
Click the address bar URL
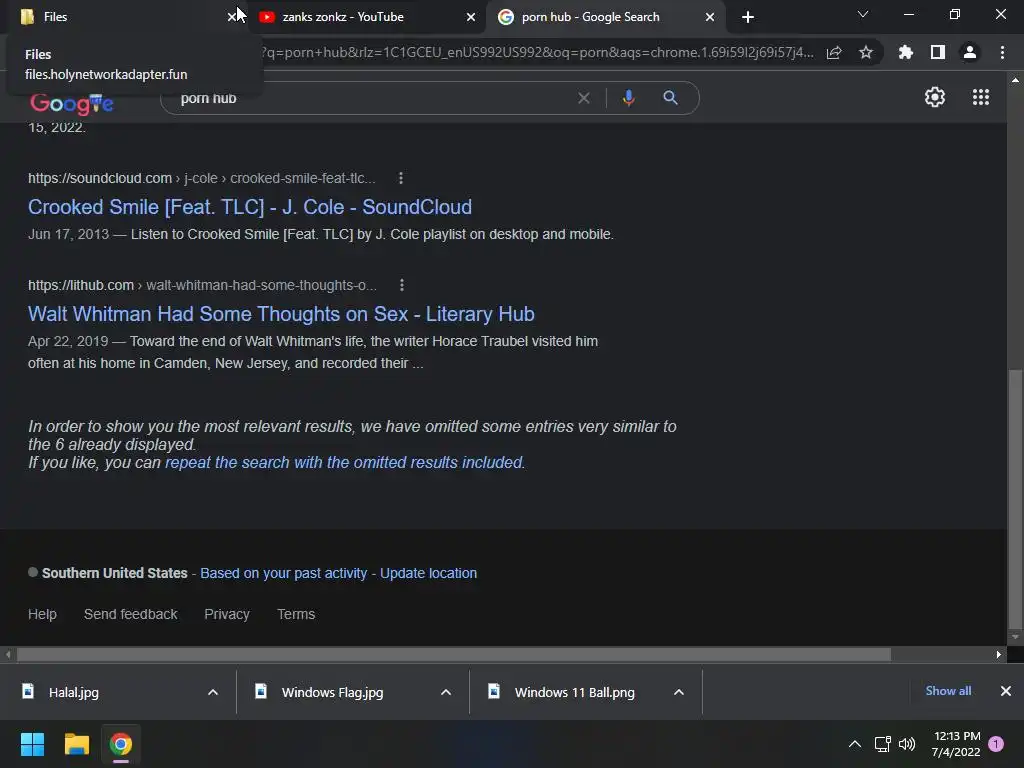tap(536, 52)
